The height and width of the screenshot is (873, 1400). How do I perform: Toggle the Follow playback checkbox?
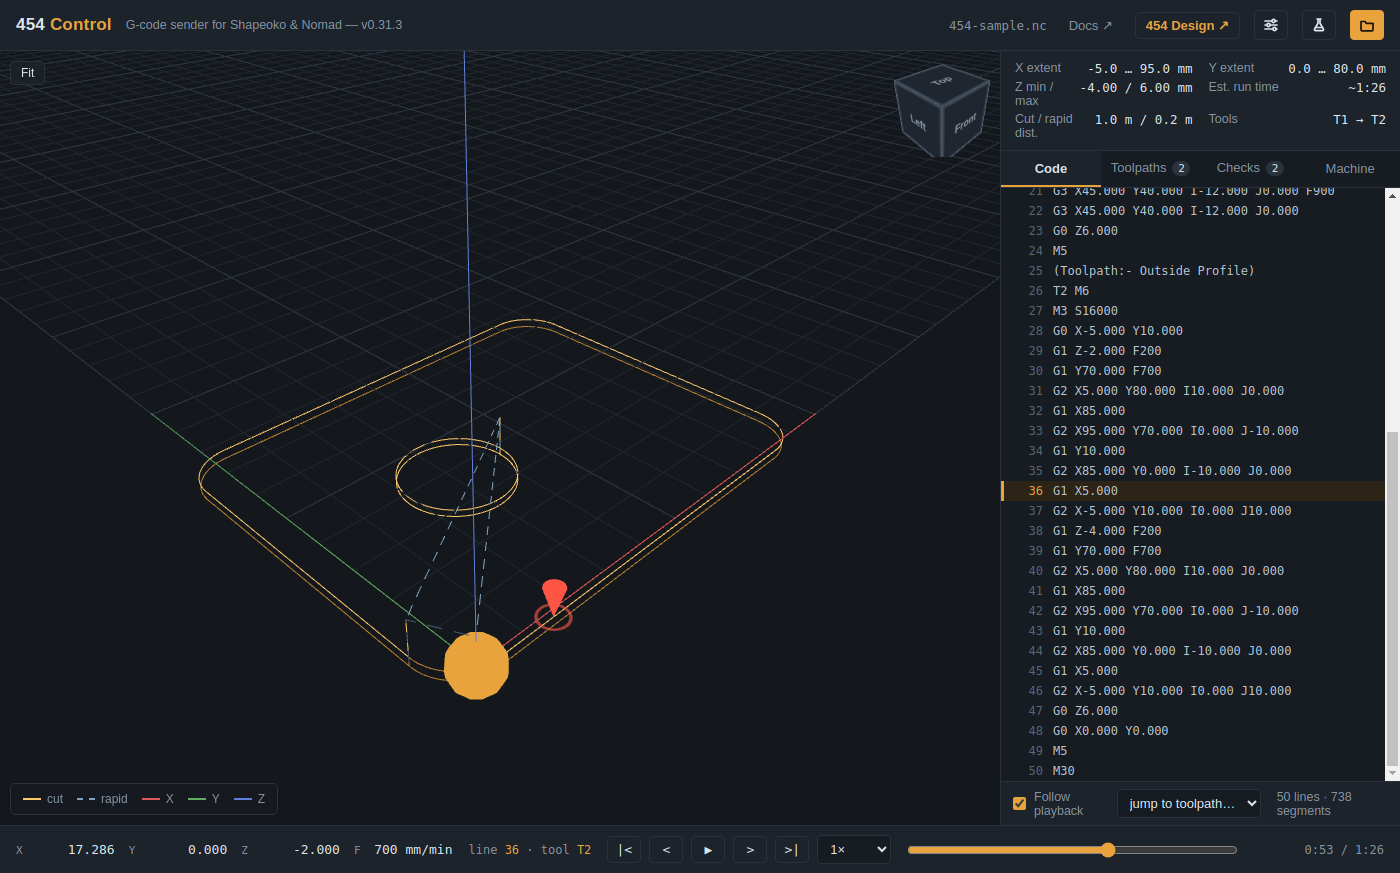point(1019,803)
